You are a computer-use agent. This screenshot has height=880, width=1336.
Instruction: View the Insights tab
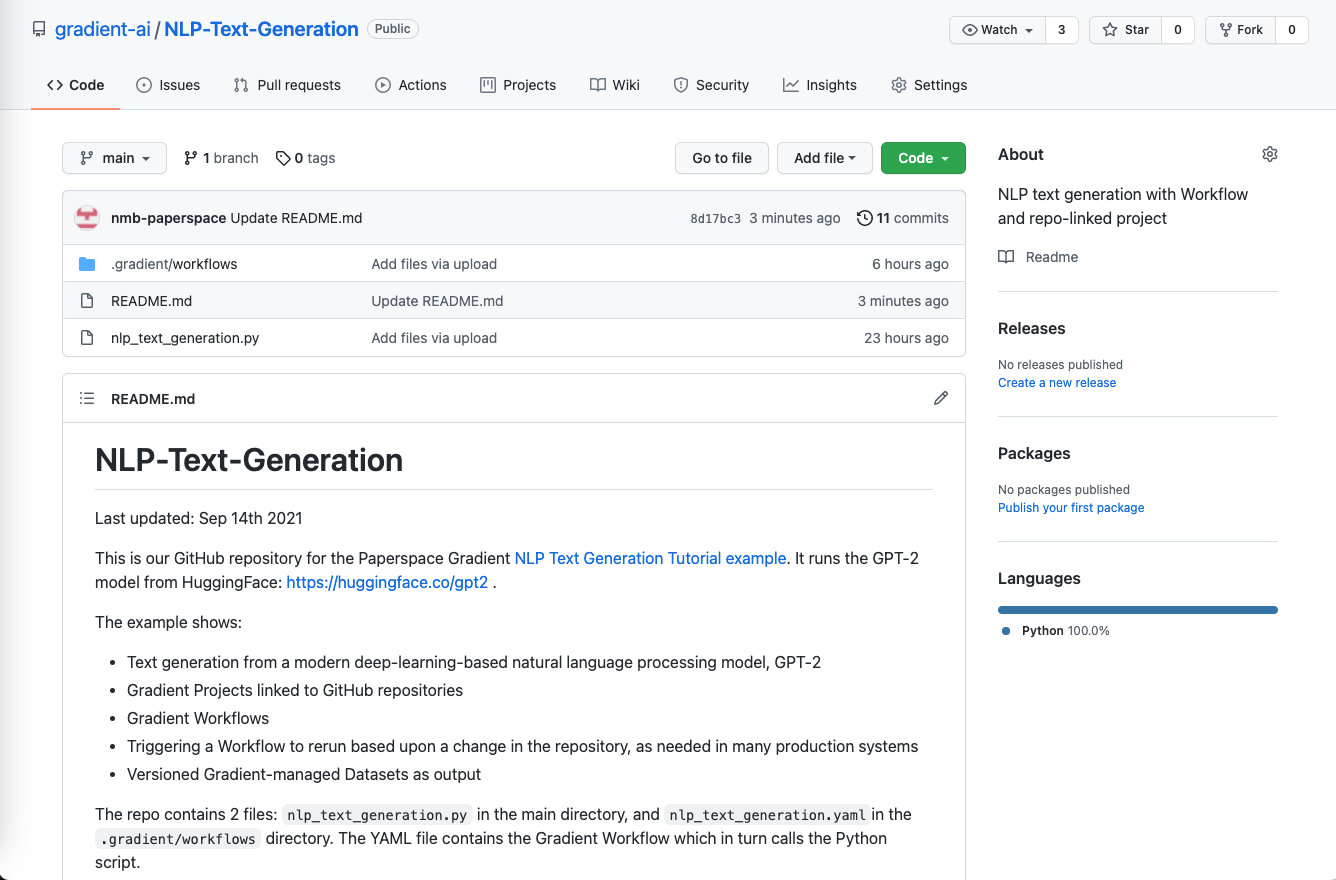[x=820, y=85]
